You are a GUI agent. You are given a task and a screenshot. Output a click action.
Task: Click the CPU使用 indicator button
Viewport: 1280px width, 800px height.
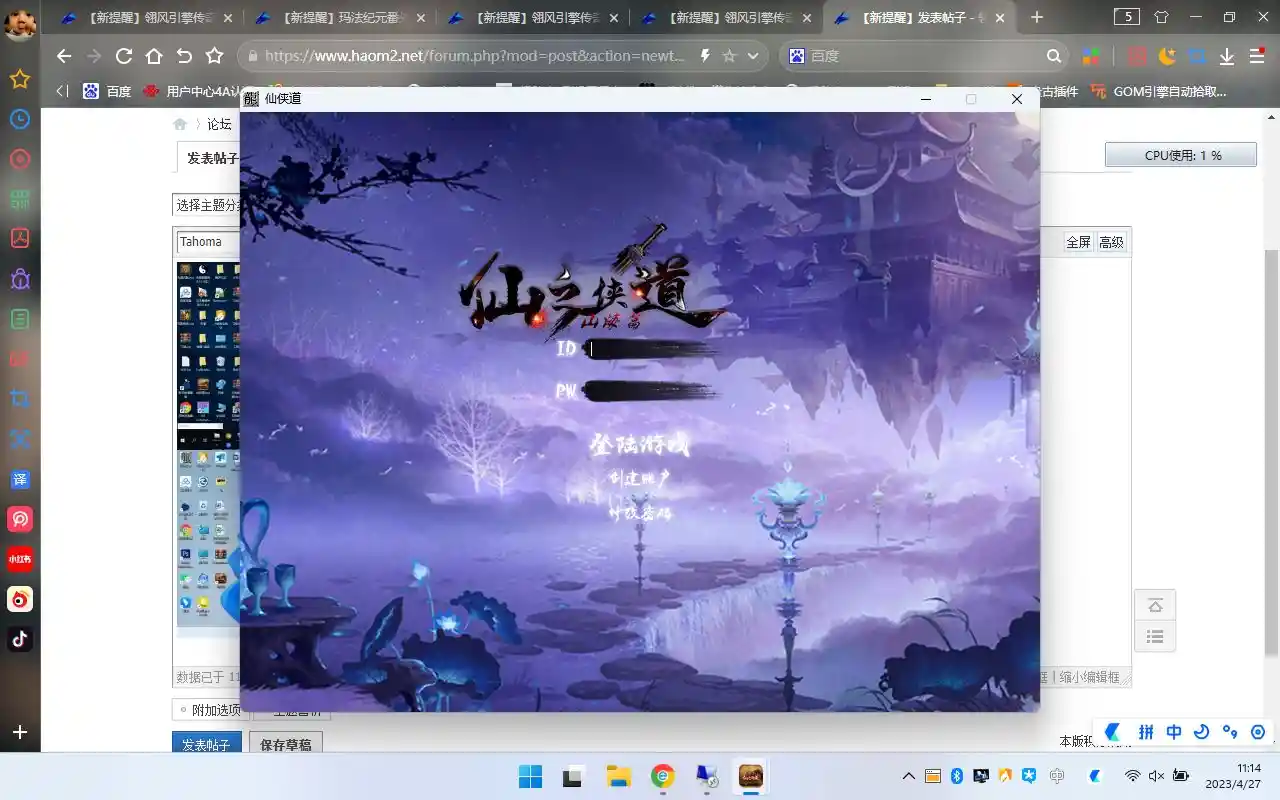click(x=1181, y=155)
